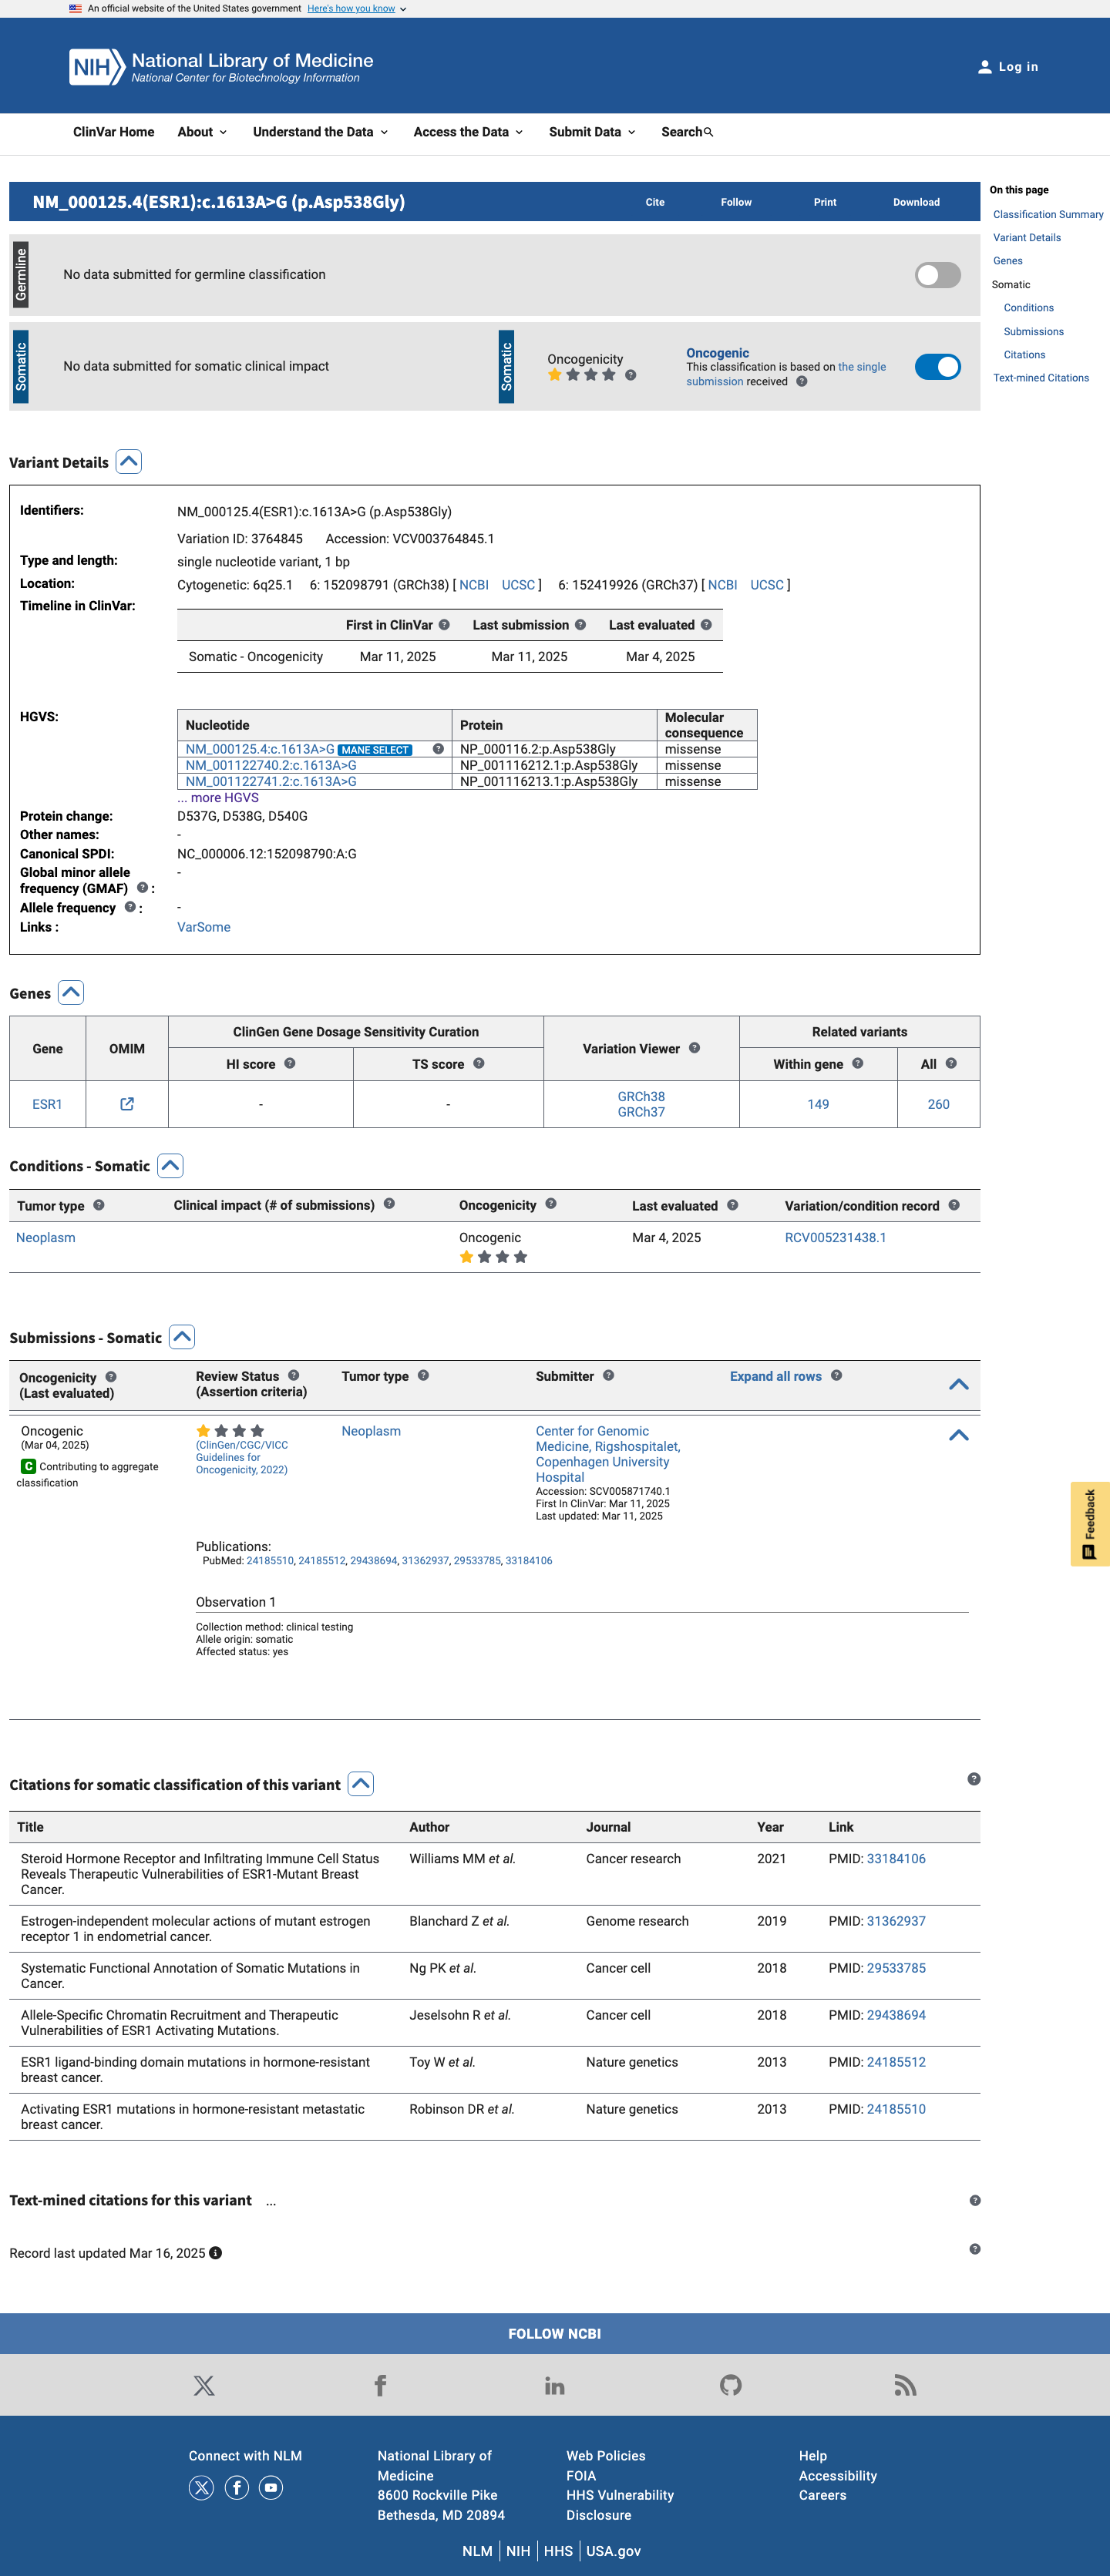1110x2576 pixels.
Task: Open LinkedIn icon under Follow NCBI
Action: coord(555,2385)
